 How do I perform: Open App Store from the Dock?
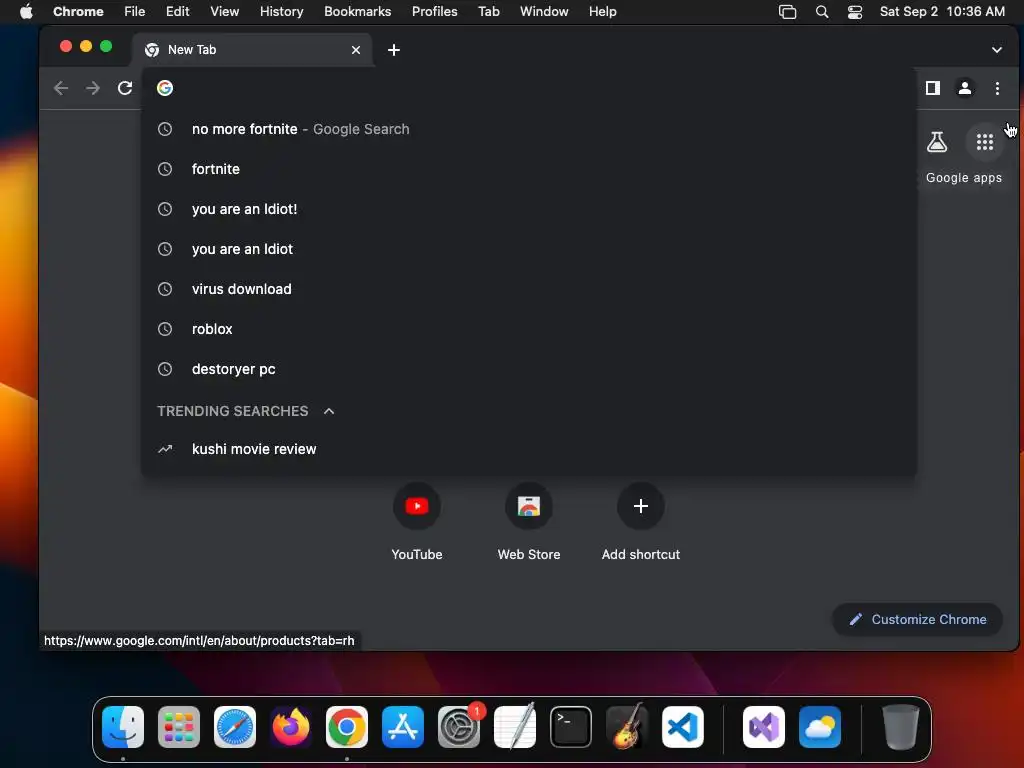click(403, 727)
